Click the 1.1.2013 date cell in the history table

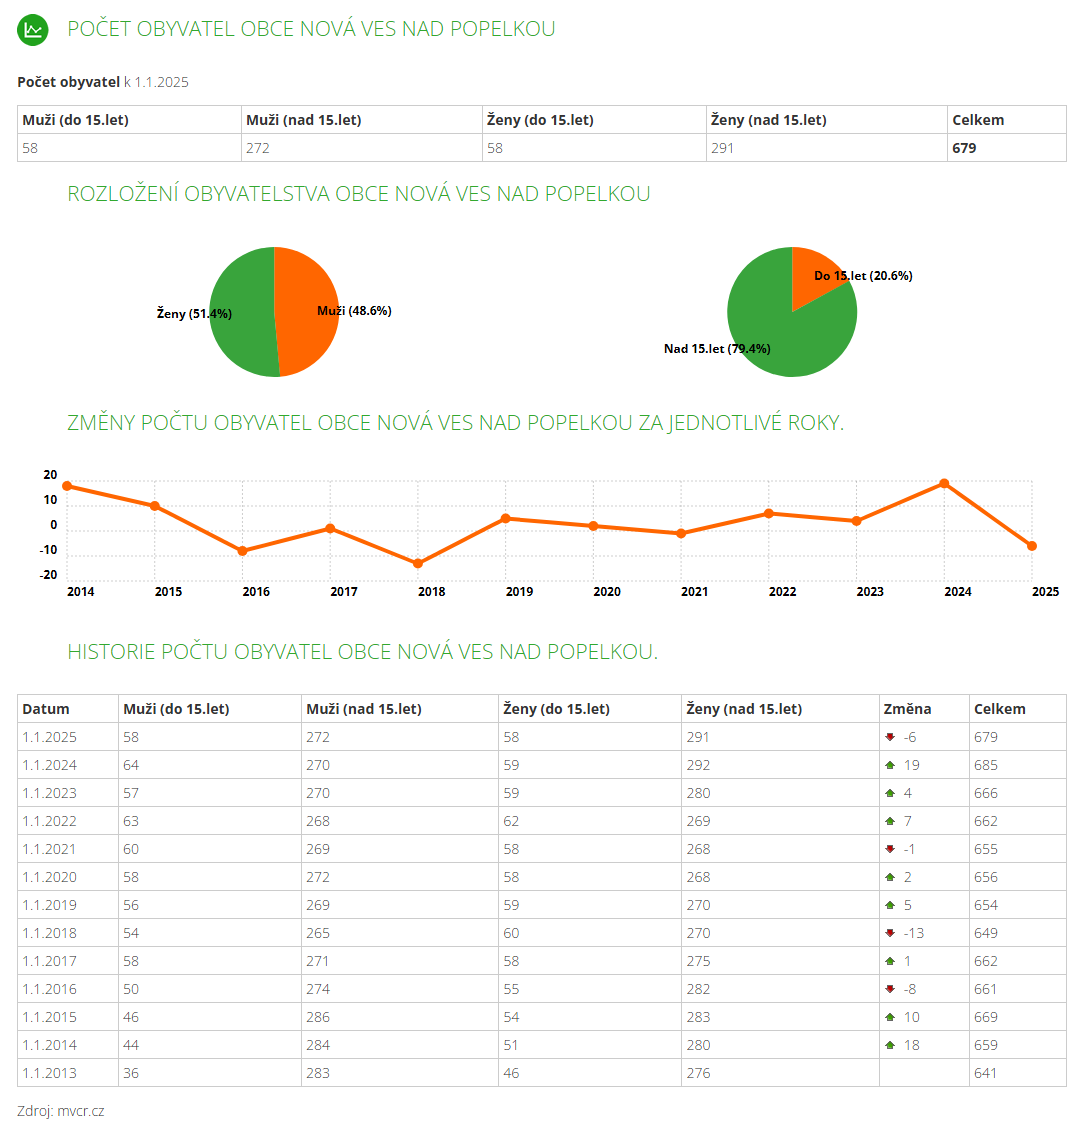click(50, 1073)
